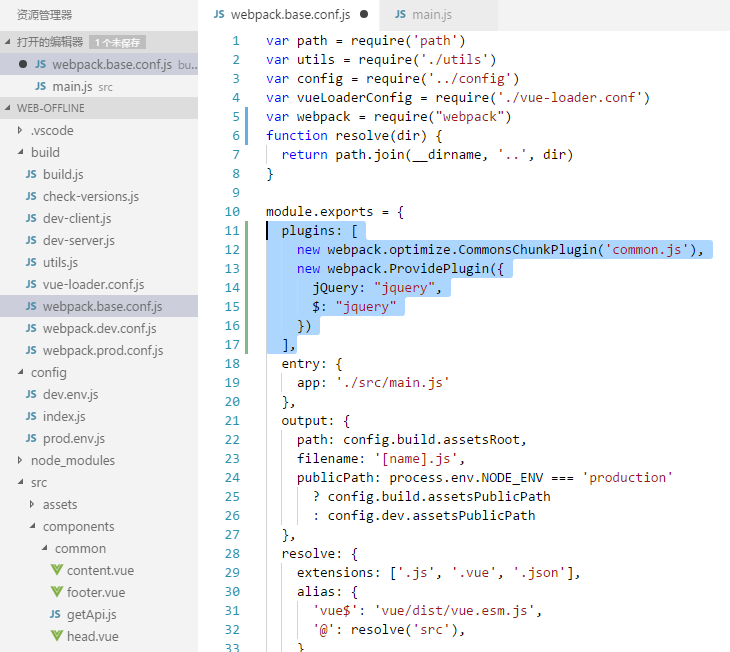Click the Vue icon of footer.vue
730x652 pixels.
tap(57, 592)
